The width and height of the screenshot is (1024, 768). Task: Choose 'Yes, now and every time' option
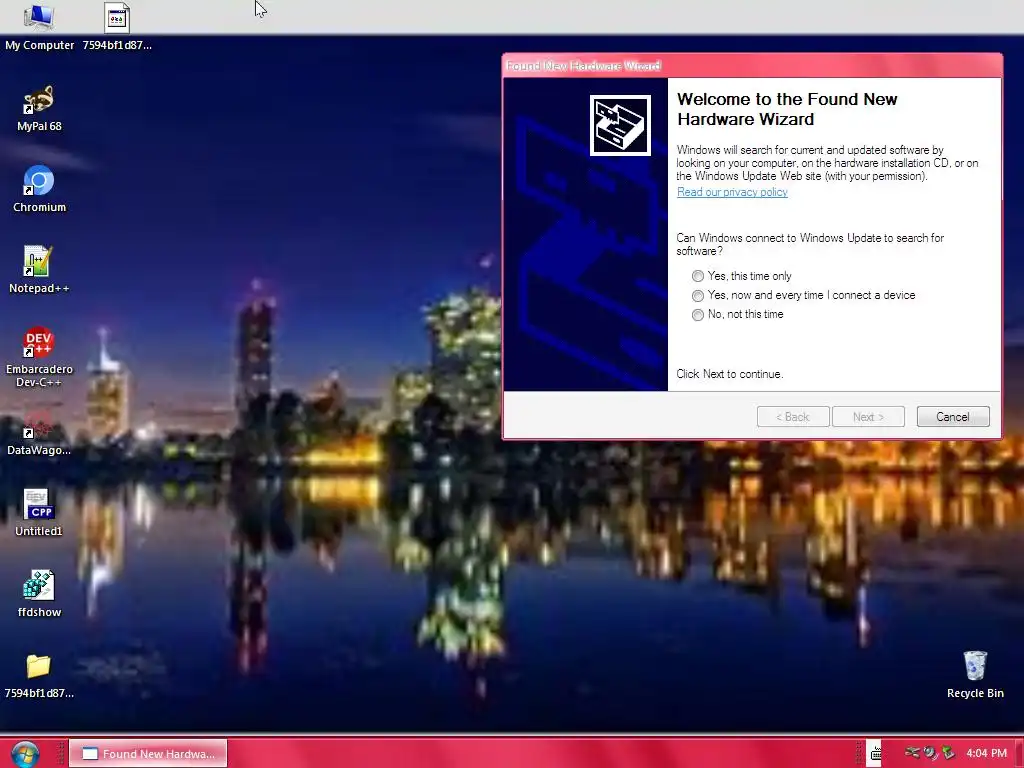[803, 295]
